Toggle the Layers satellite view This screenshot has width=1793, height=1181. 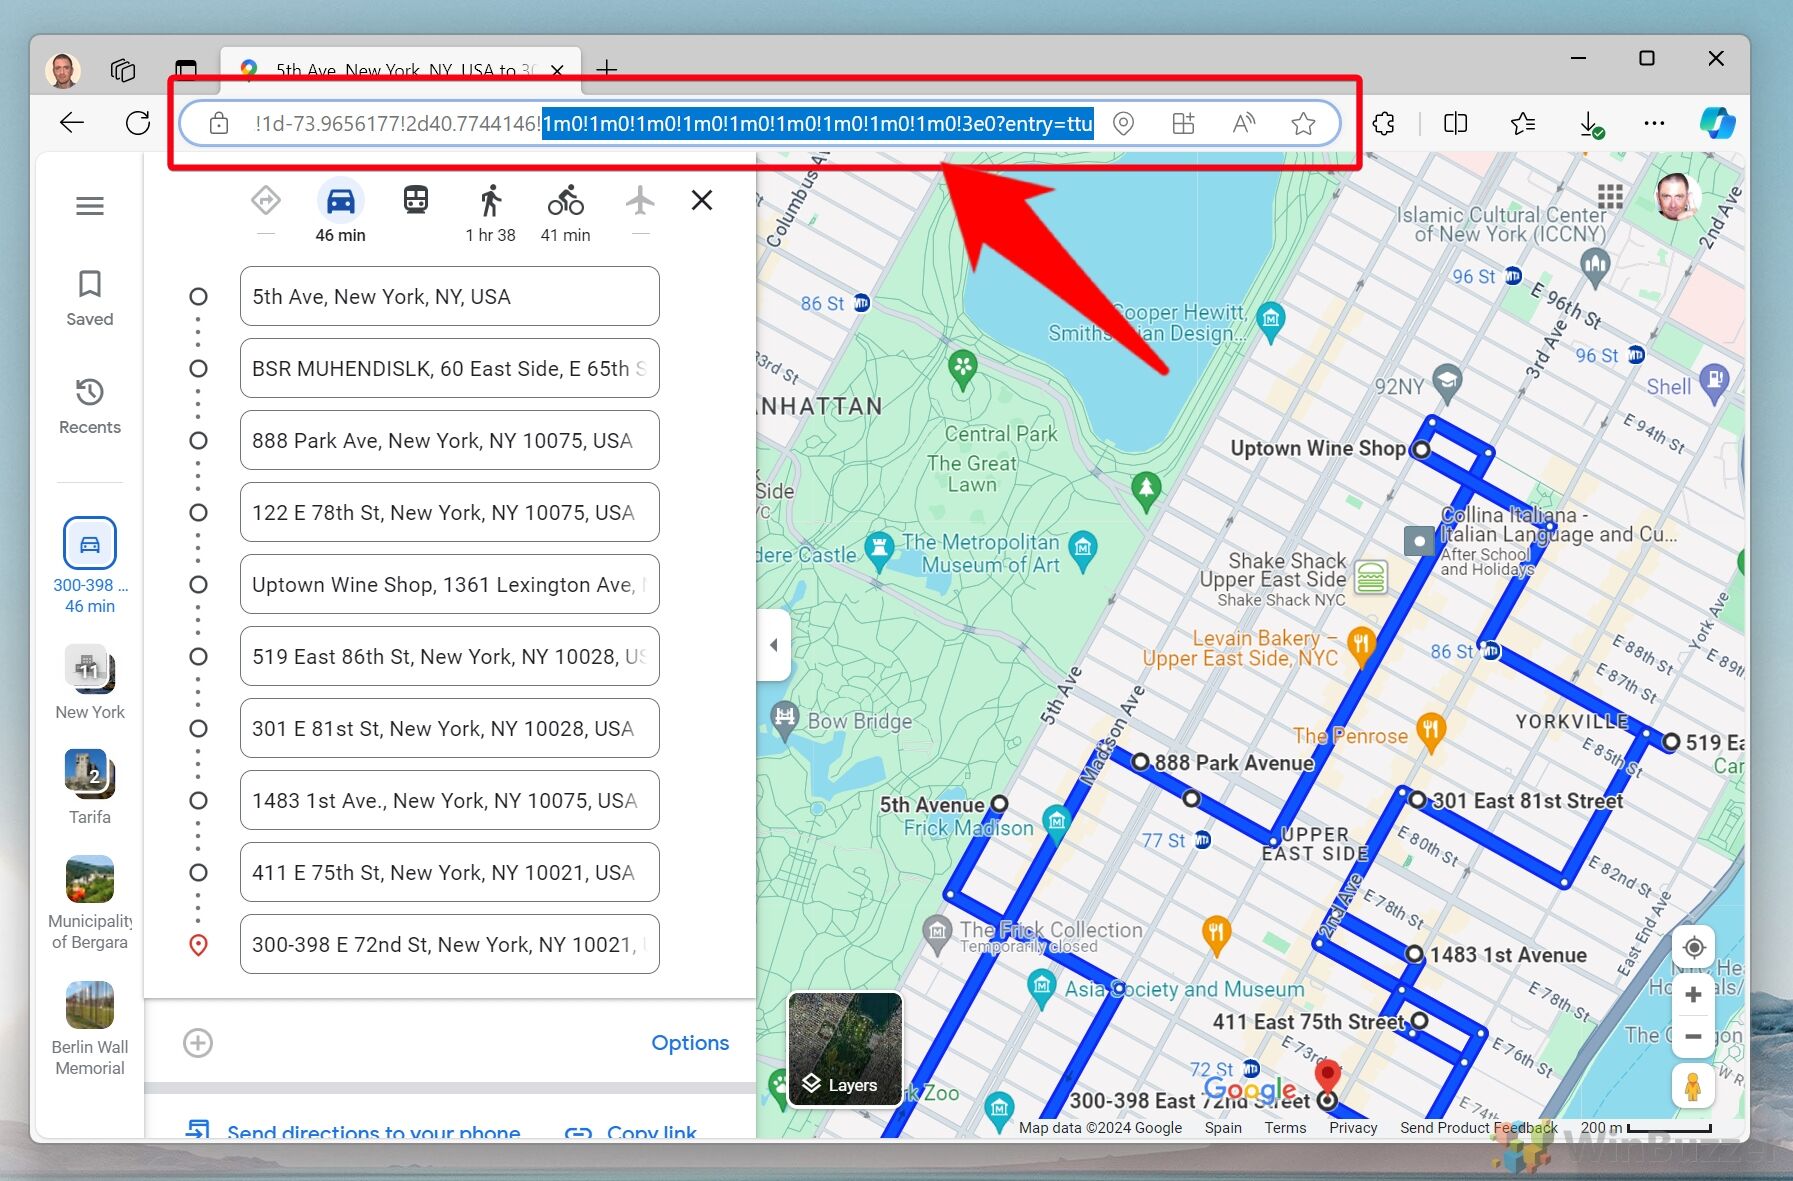pyautogui.click(x=845, y=1049)
